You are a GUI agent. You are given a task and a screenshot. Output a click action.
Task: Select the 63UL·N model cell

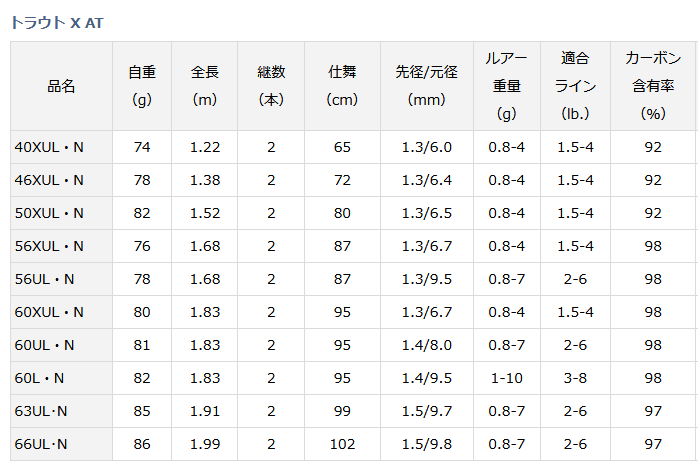point(61,411)
